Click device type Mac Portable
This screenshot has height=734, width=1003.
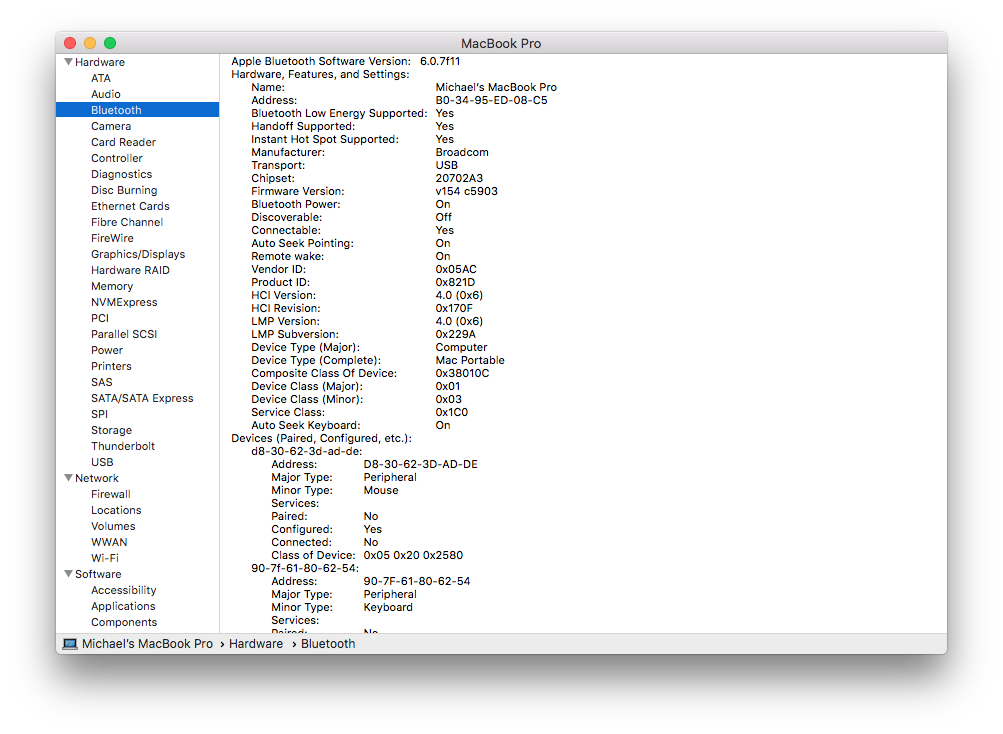470,360
